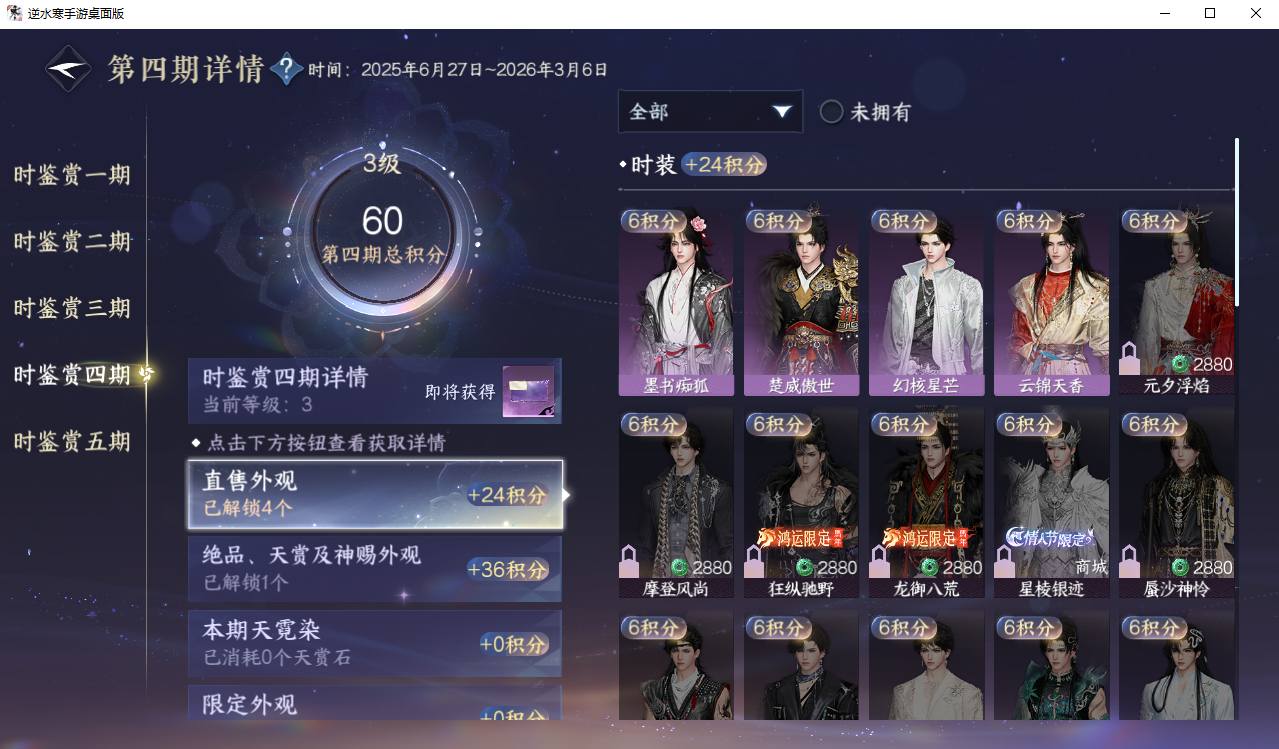Toggle the 未拥有 filter radio button
This screenshot has width=1279, height=749.
click(x=831, y=112)
